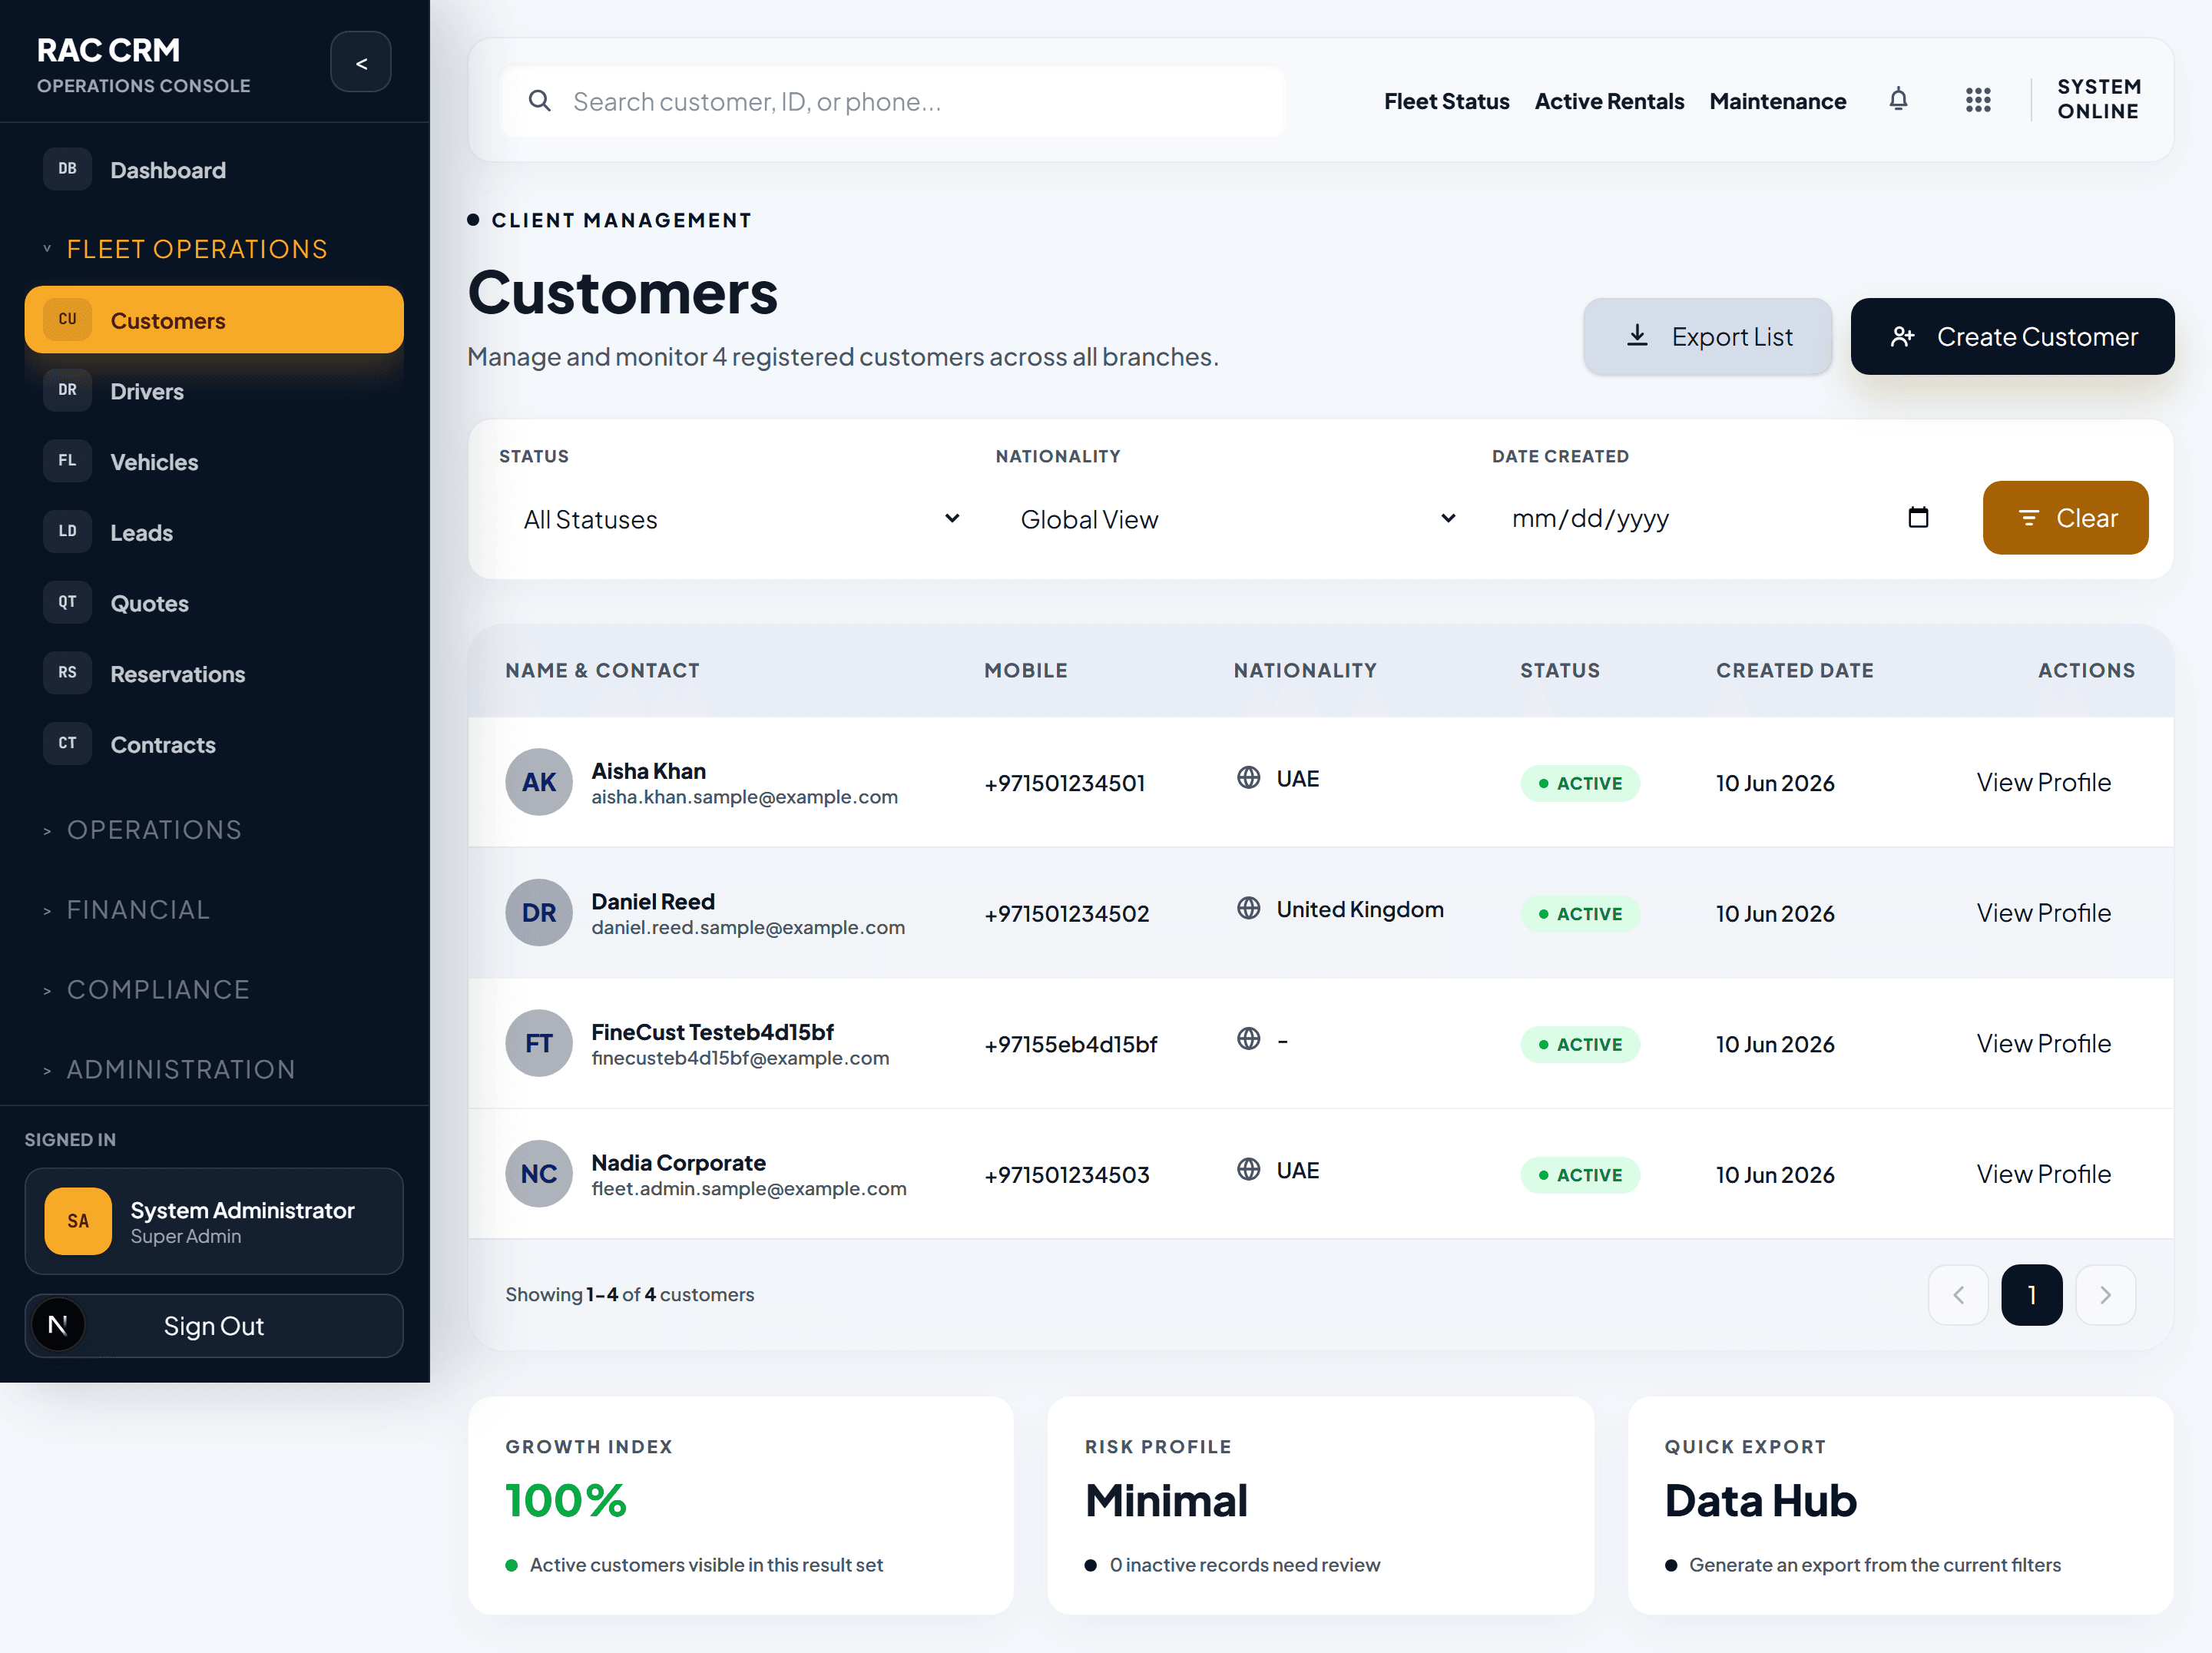The image size is (2212, 1653).
Task: Click the N logo beside Sign Out
Action: 58,1325
